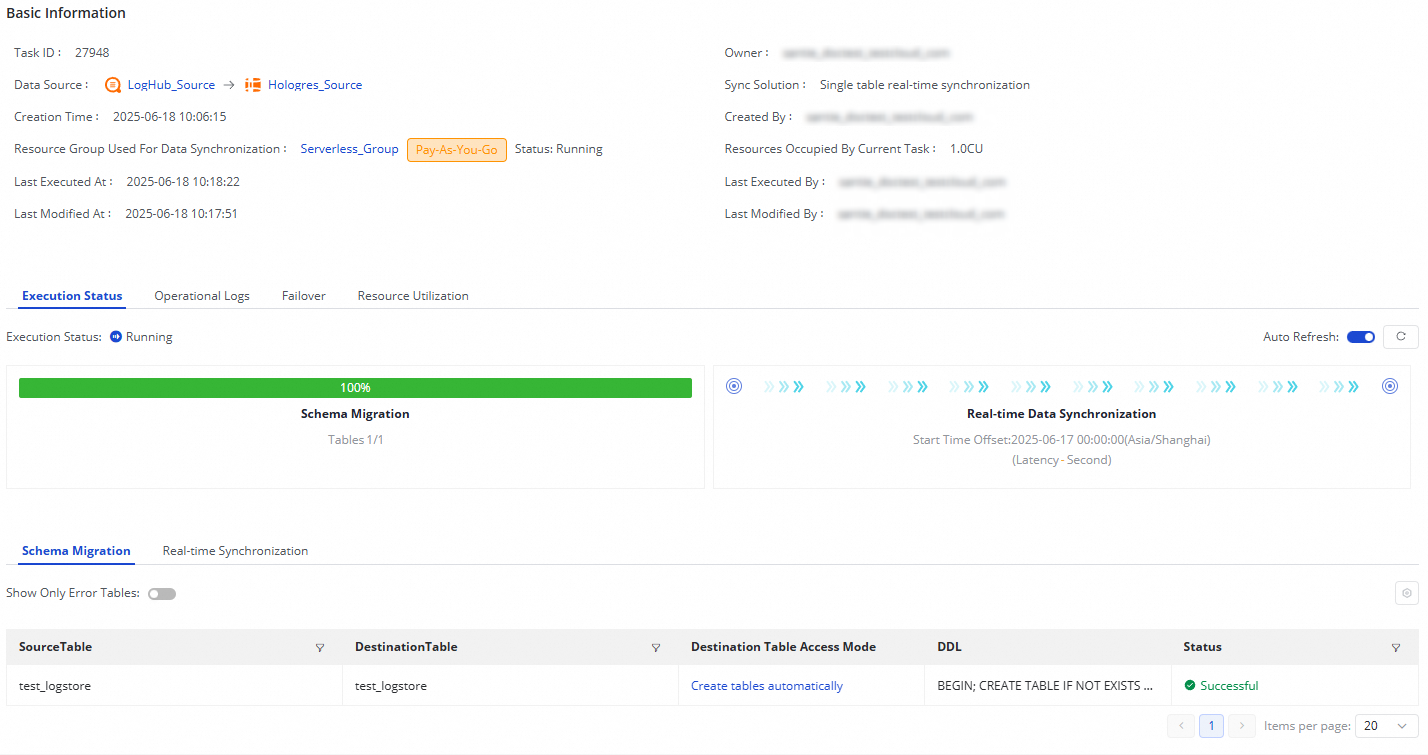Click the Create tables automatically link
This screenshot has height=755, width=1428.
coord(767,686)
